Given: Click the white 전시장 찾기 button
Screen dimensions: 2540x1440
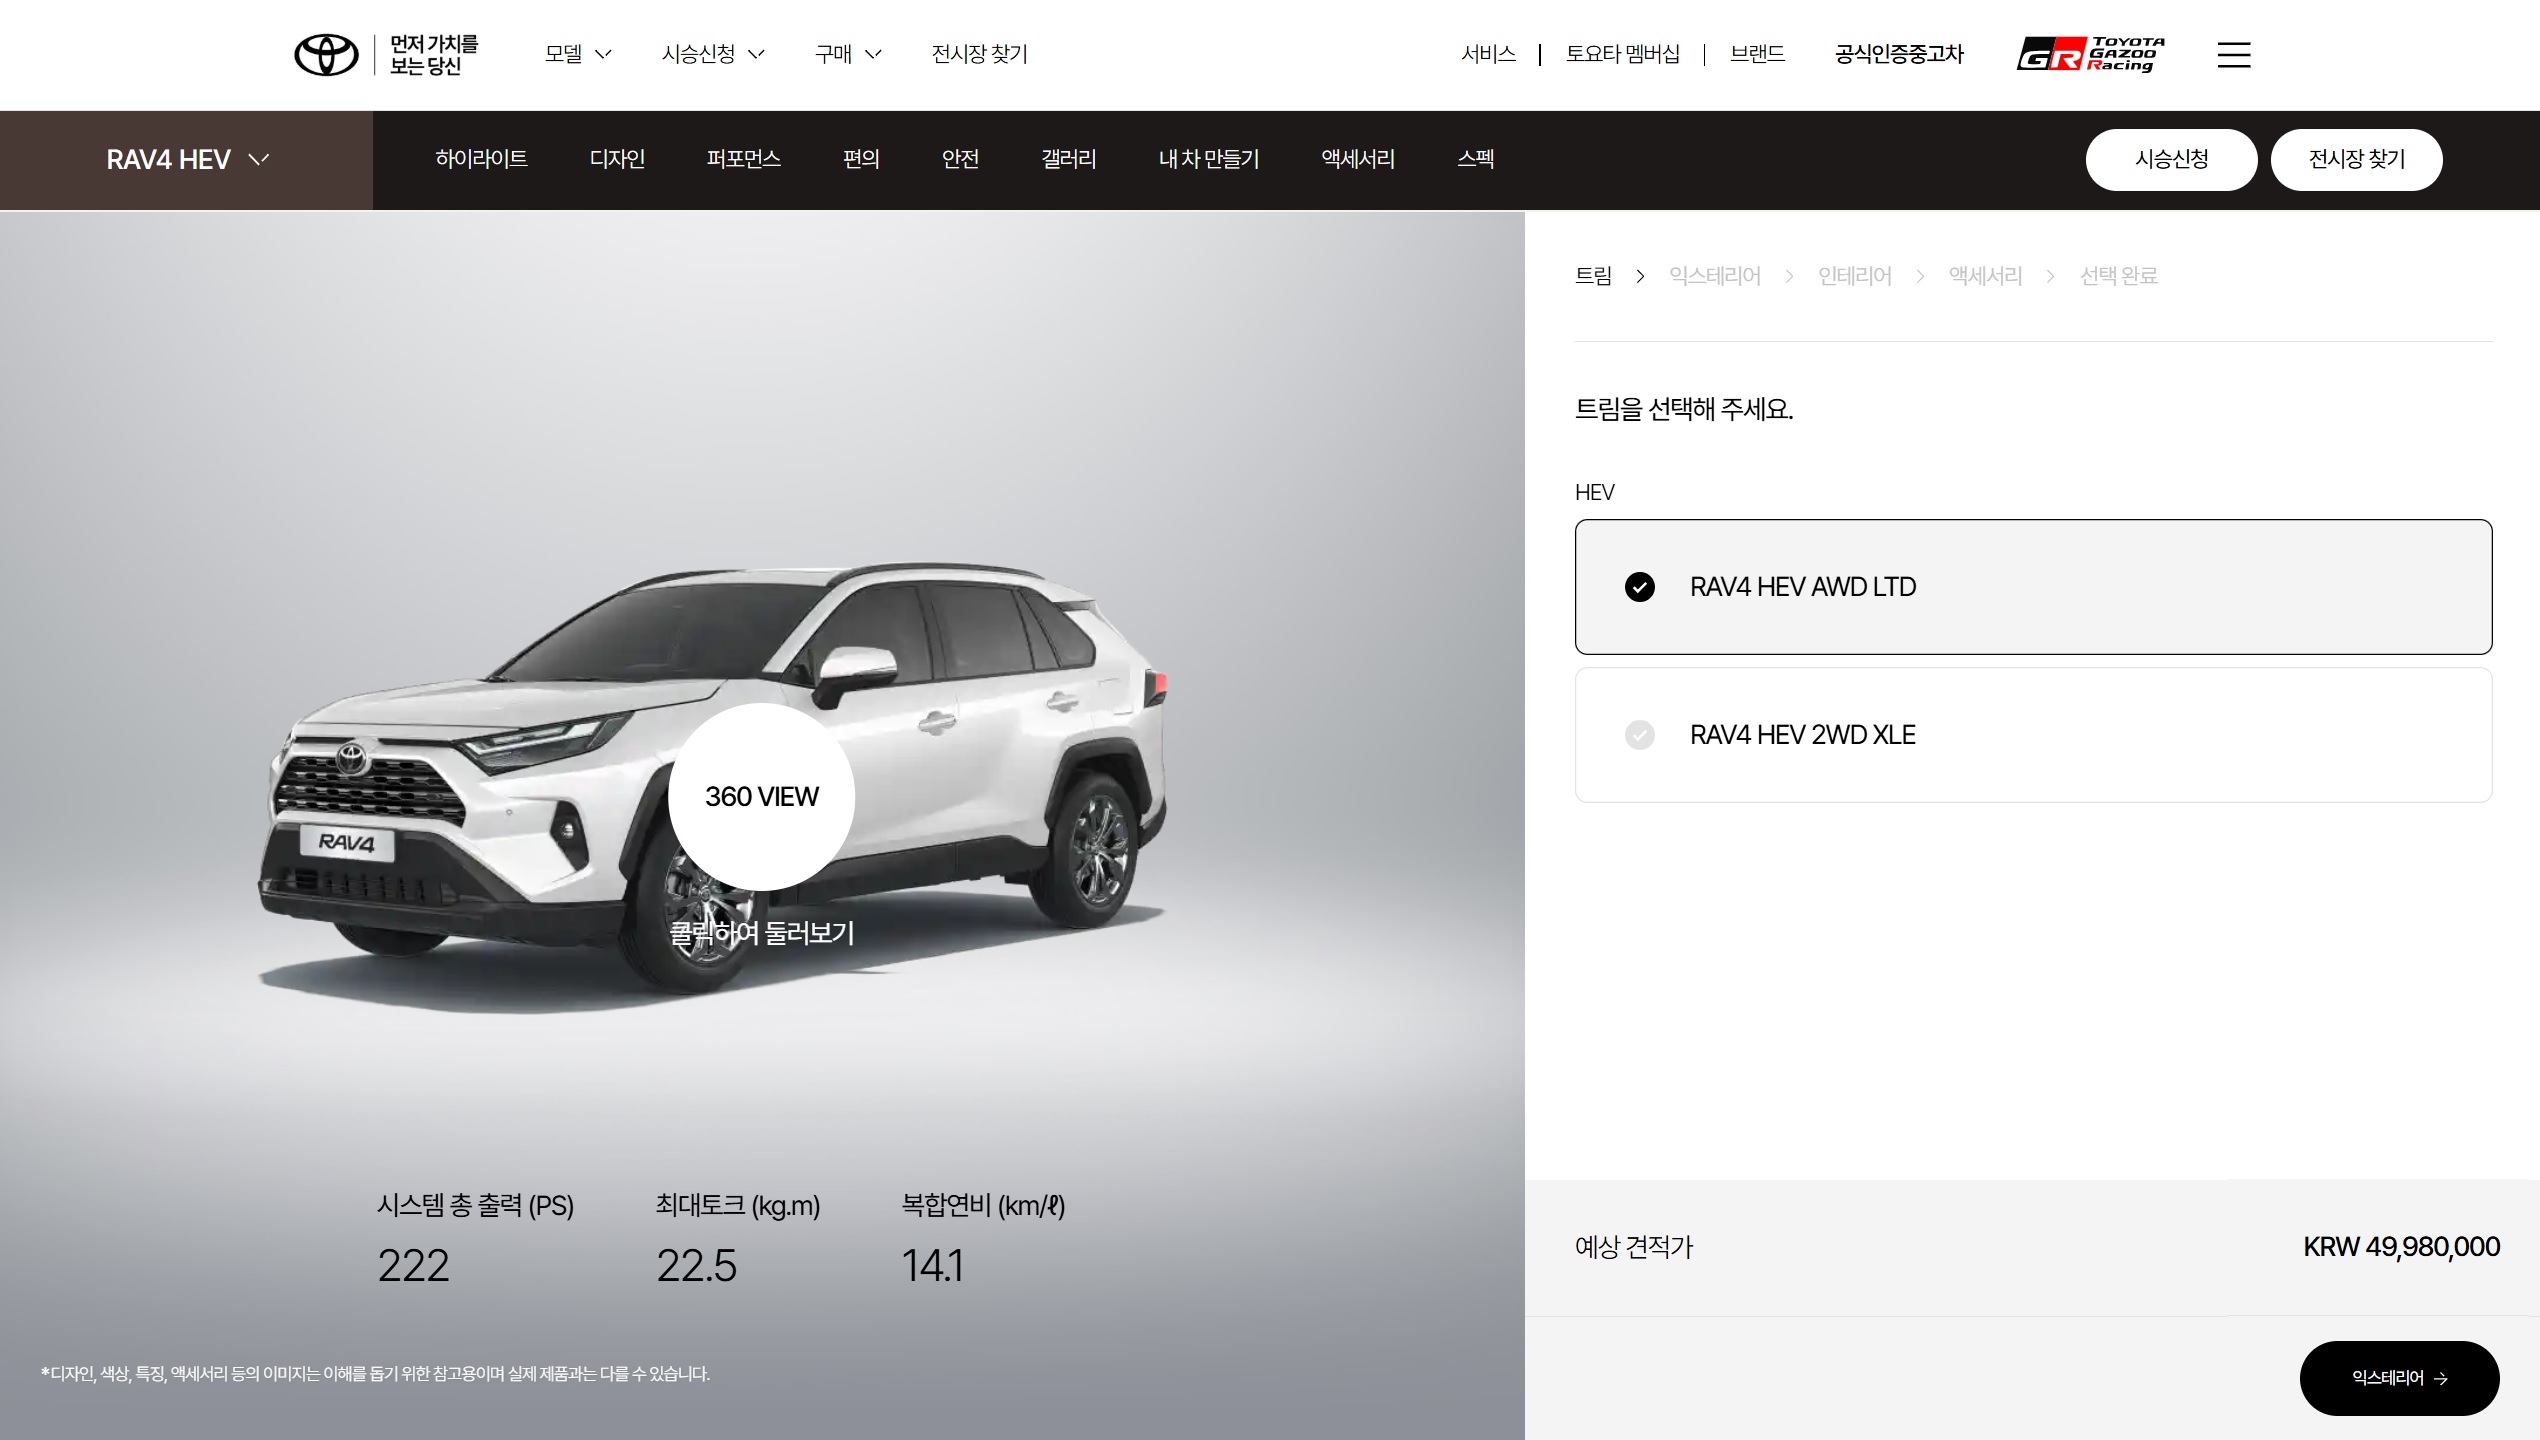Looking at the screenshot, I should click(x=2356, y=160).
